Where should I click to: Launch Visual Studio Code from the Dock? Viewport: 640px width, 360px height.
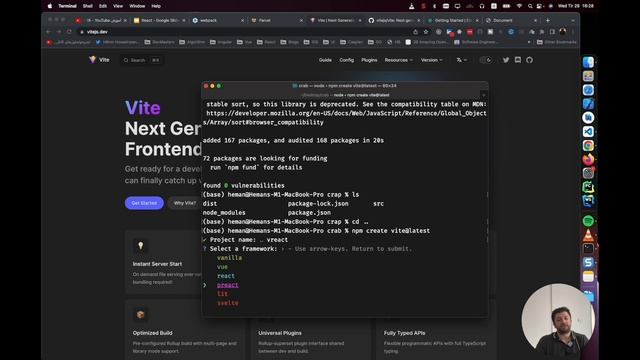coord(588,131)
